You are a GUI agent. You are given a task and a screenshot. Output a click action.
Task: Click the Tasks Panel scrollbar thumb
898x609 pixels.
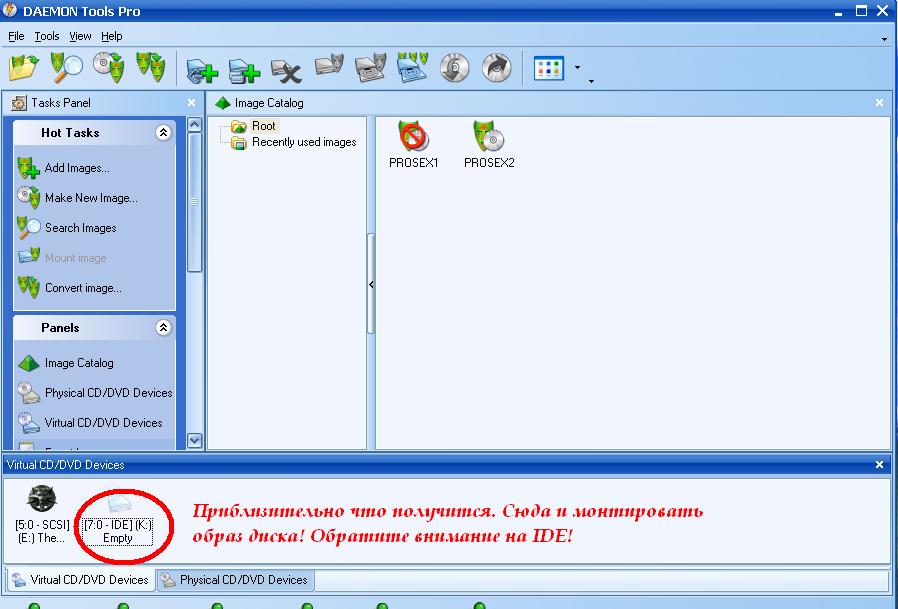point(194,202)
